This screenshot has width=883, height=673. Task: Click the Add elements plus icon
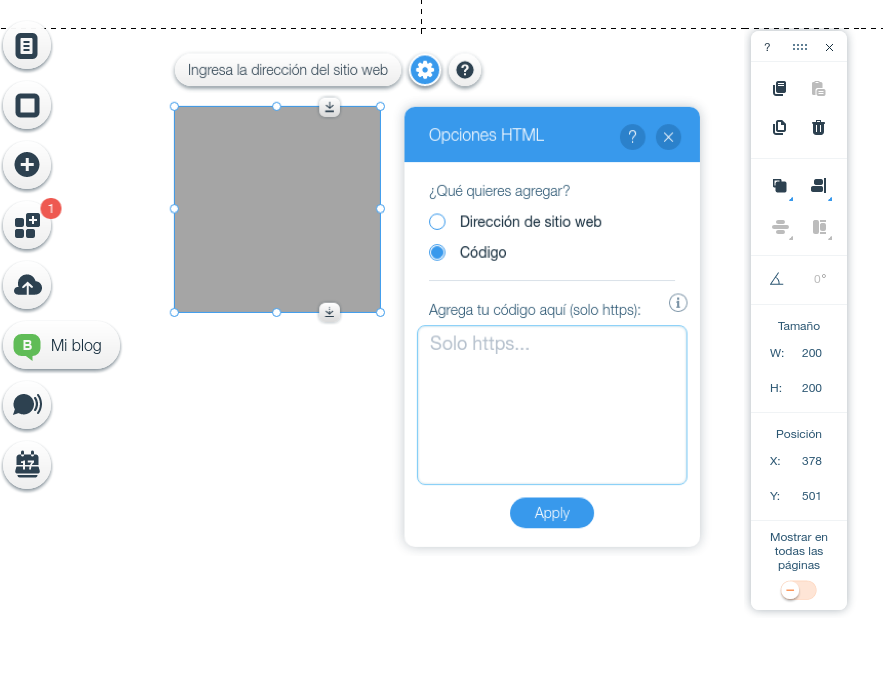[27, 165]
